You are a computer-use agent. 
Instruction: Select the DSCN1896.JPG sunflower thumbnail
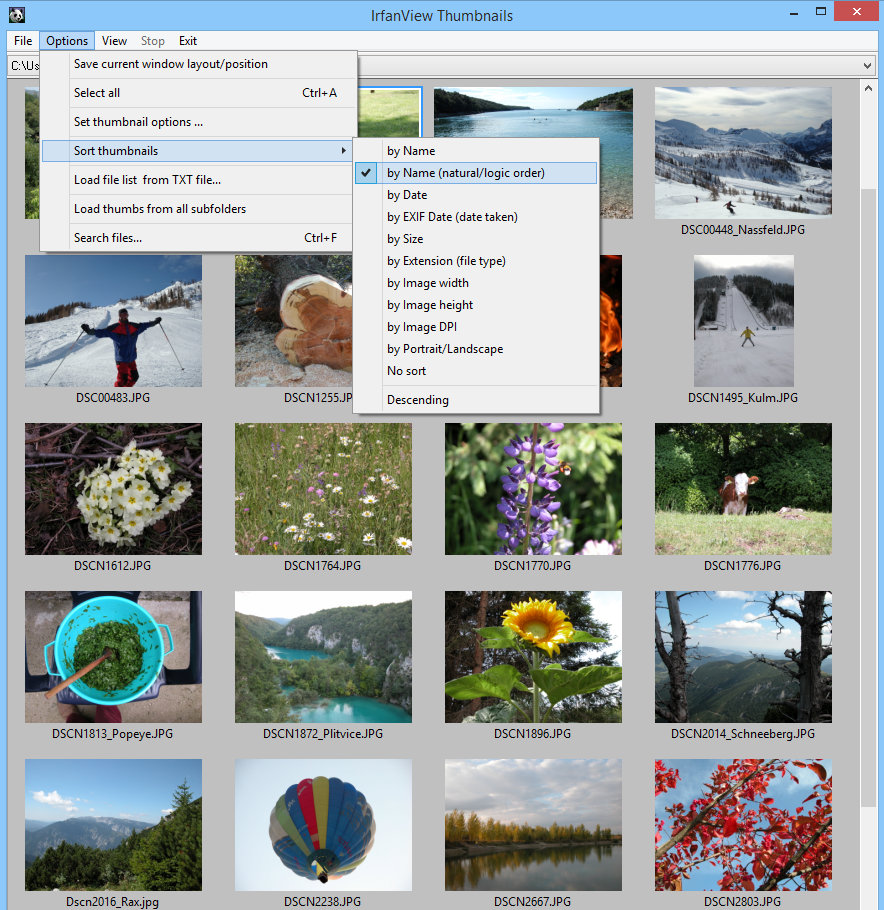pos(533,657)
